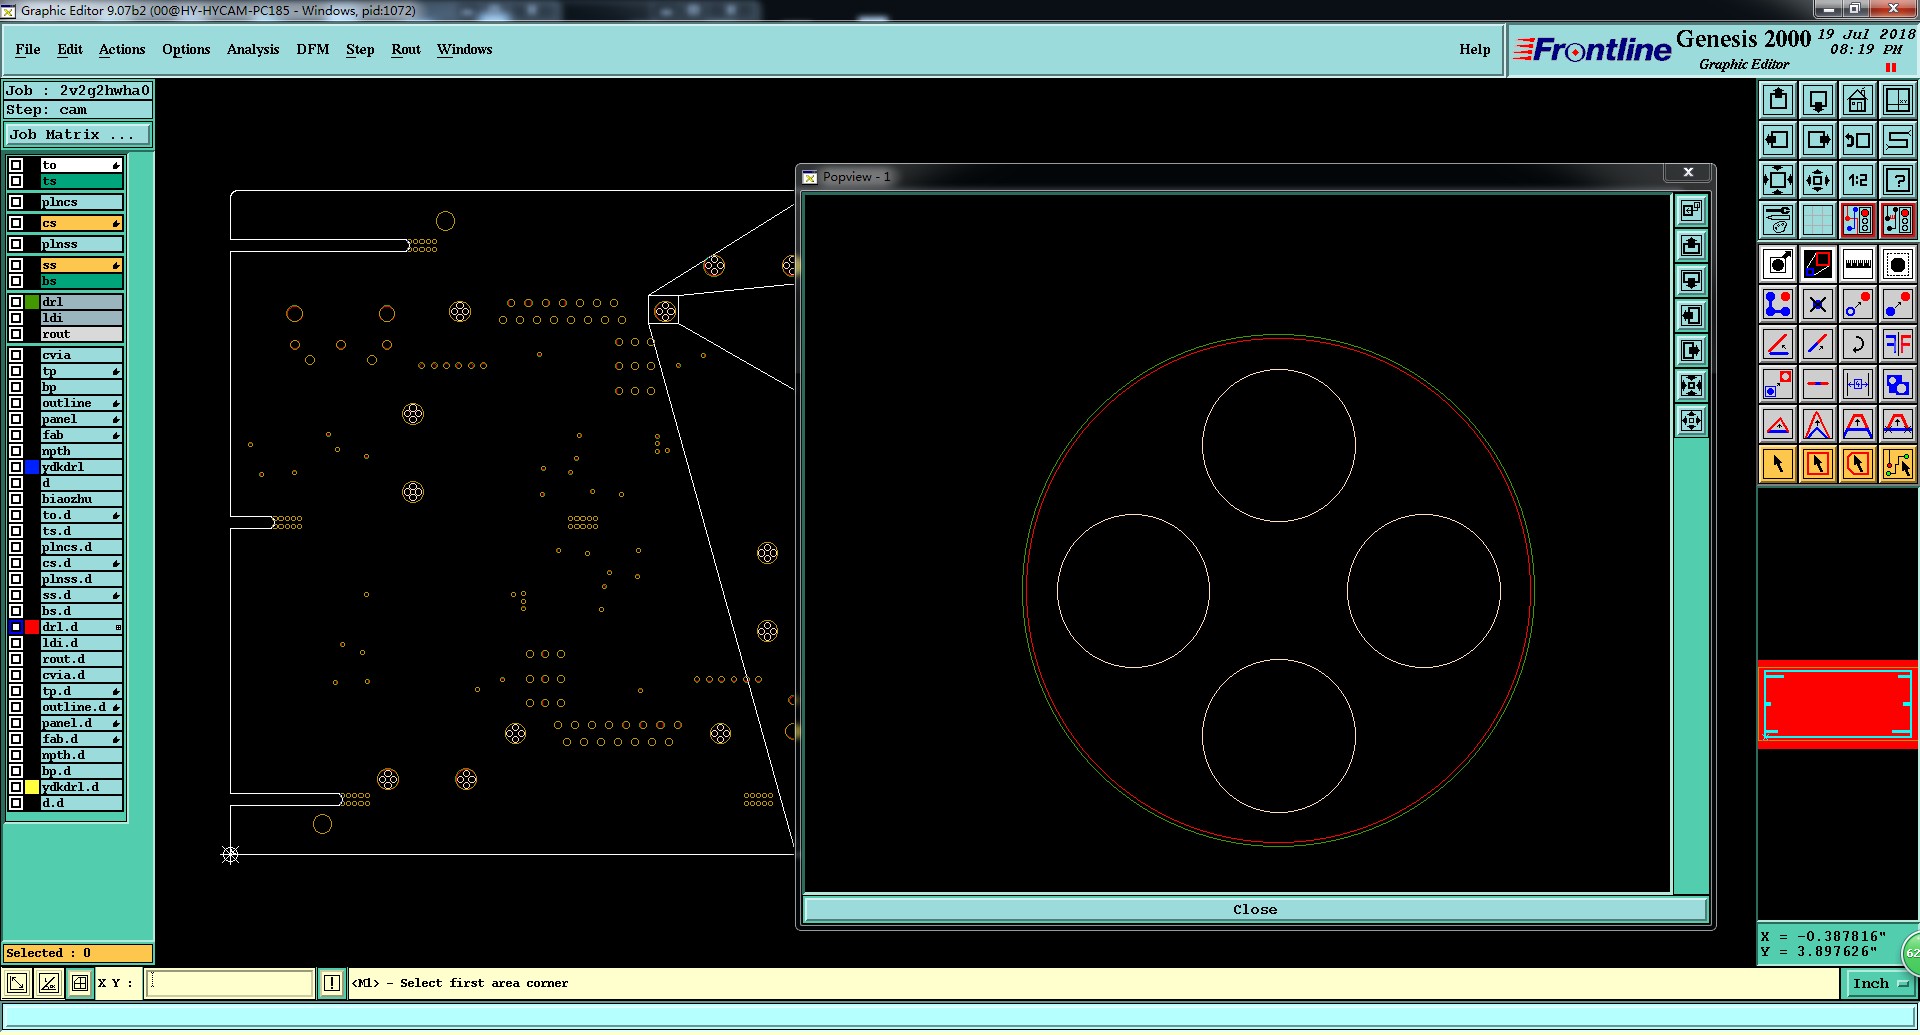Screen dimensions: 1920x1035
Task: Toggle the checkbox for layer 'drl.d'
Action: coord(16,627)
